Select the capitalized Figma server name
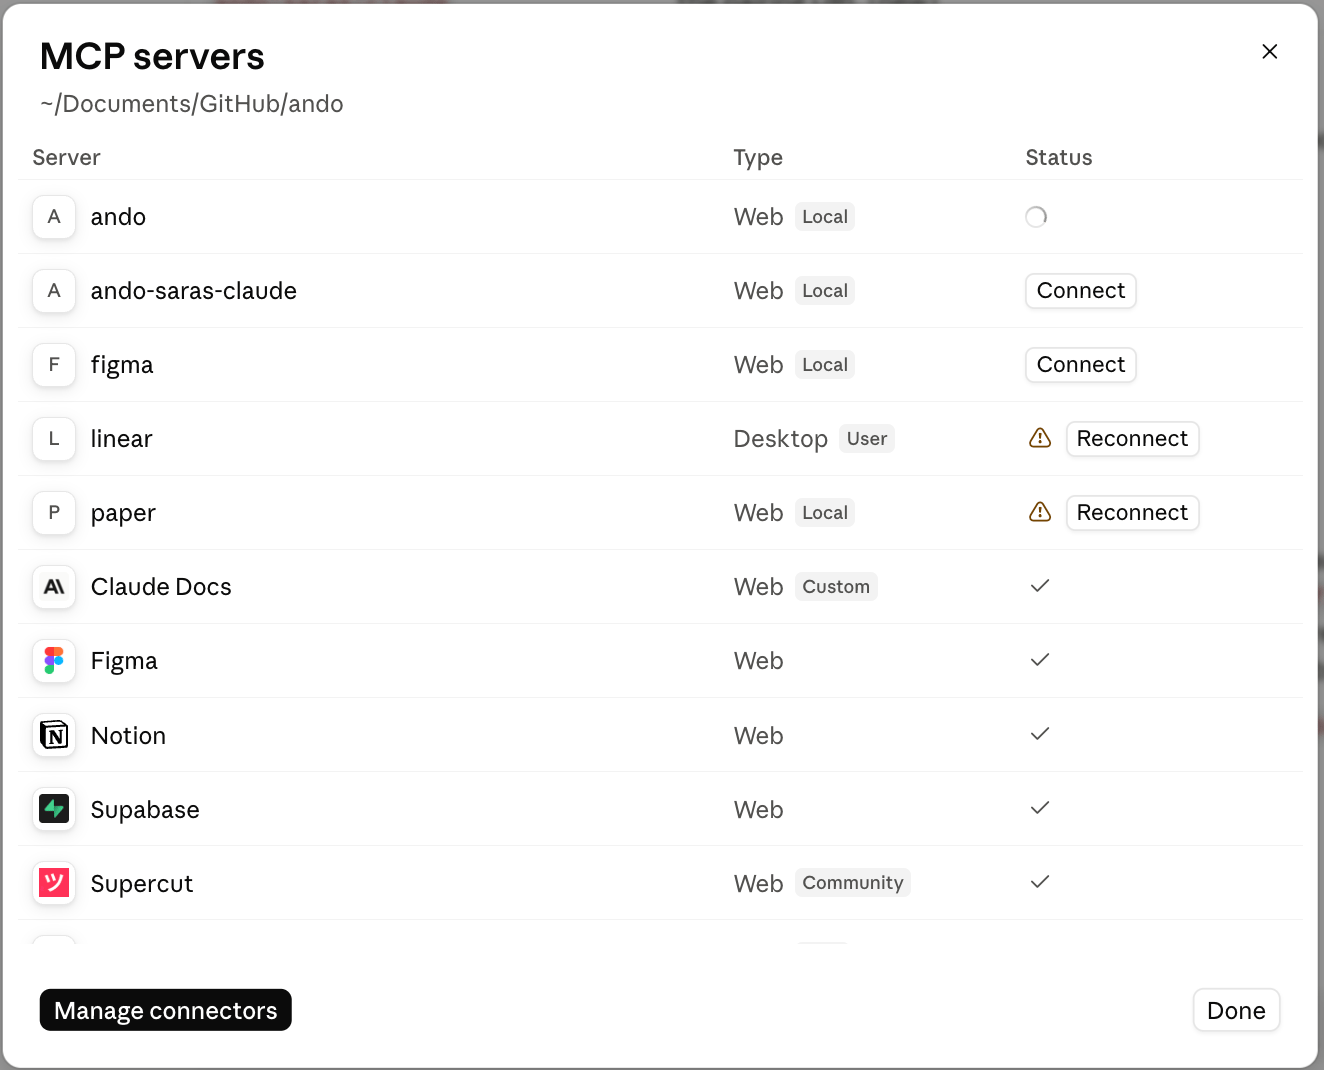Viewport: 1324px width, 1070px height. [124, 661]
